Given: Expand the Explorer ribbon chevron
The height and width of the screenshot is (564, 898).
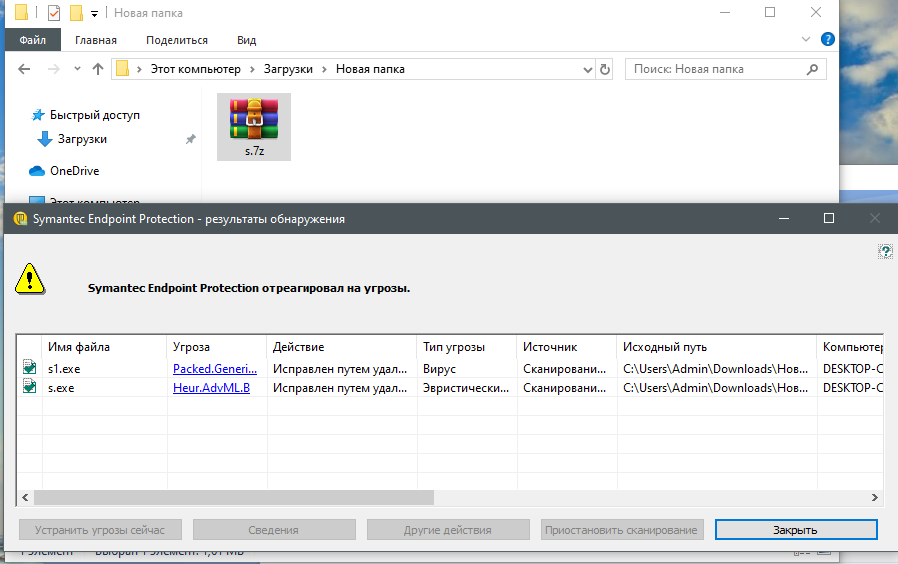Looking at the screenshot, I should tap(806, 39).
